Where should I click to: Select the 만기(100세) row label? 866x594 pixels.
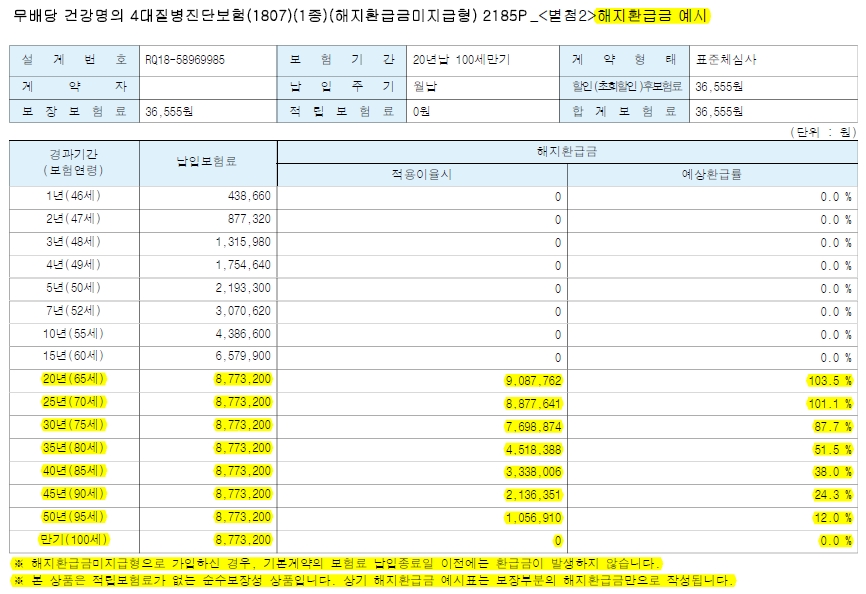coord(73,540)
